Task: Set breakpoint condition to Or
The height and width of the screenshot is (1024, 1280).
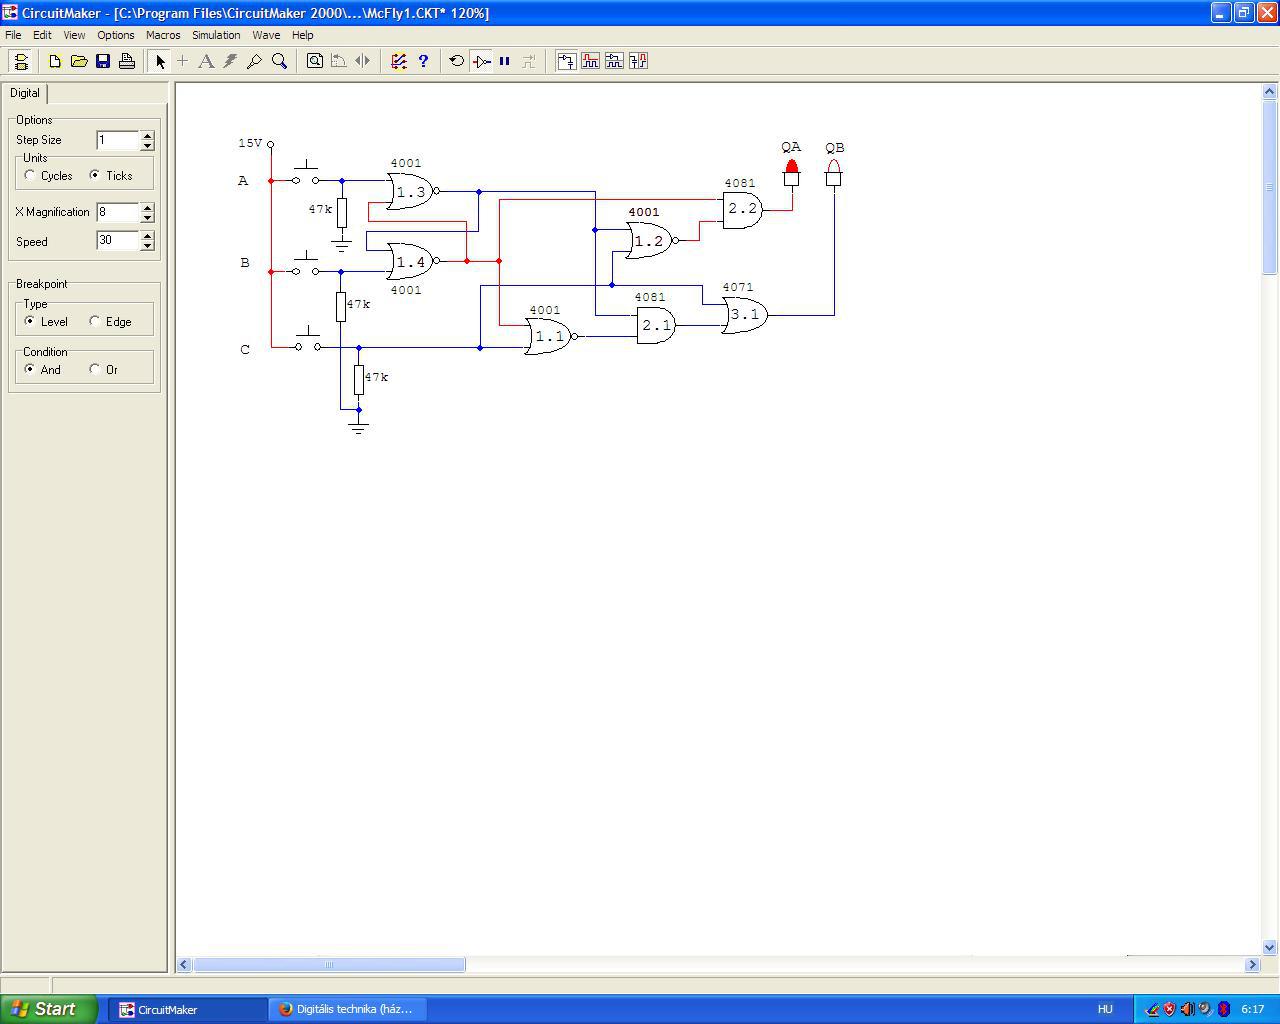Action: pyautogui.click(x=95, y=369)
